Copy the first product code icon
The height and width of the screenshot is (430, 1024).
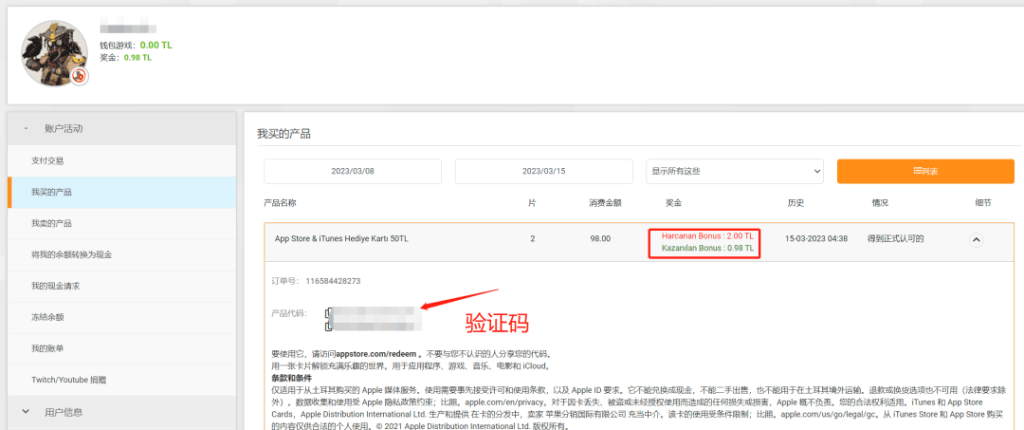point(328,312)
